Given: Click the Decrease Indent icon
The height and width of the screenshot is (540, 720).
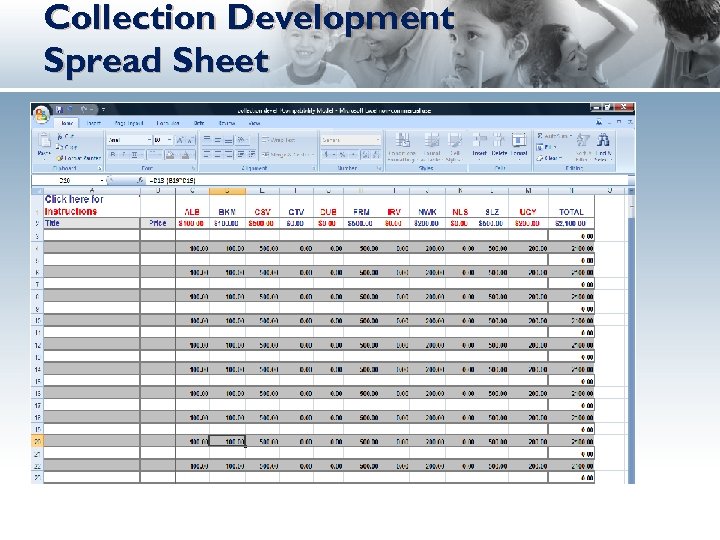Looking at the screenshot, I should tap(241, 154).
